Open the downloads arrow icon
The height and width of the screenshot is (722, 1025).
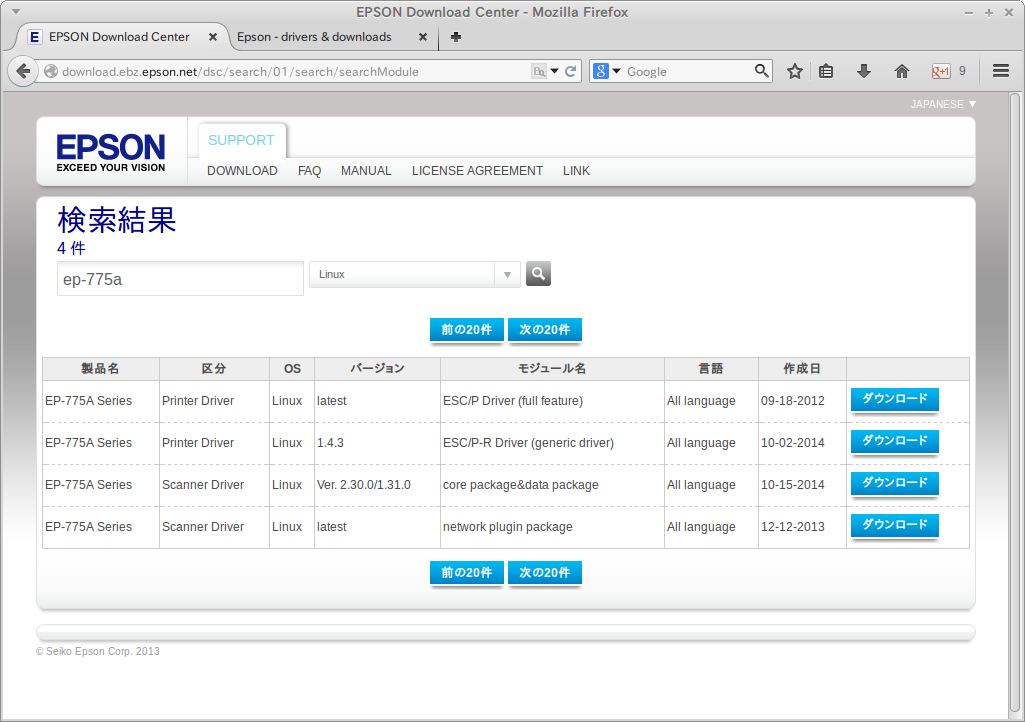(864, 71)
